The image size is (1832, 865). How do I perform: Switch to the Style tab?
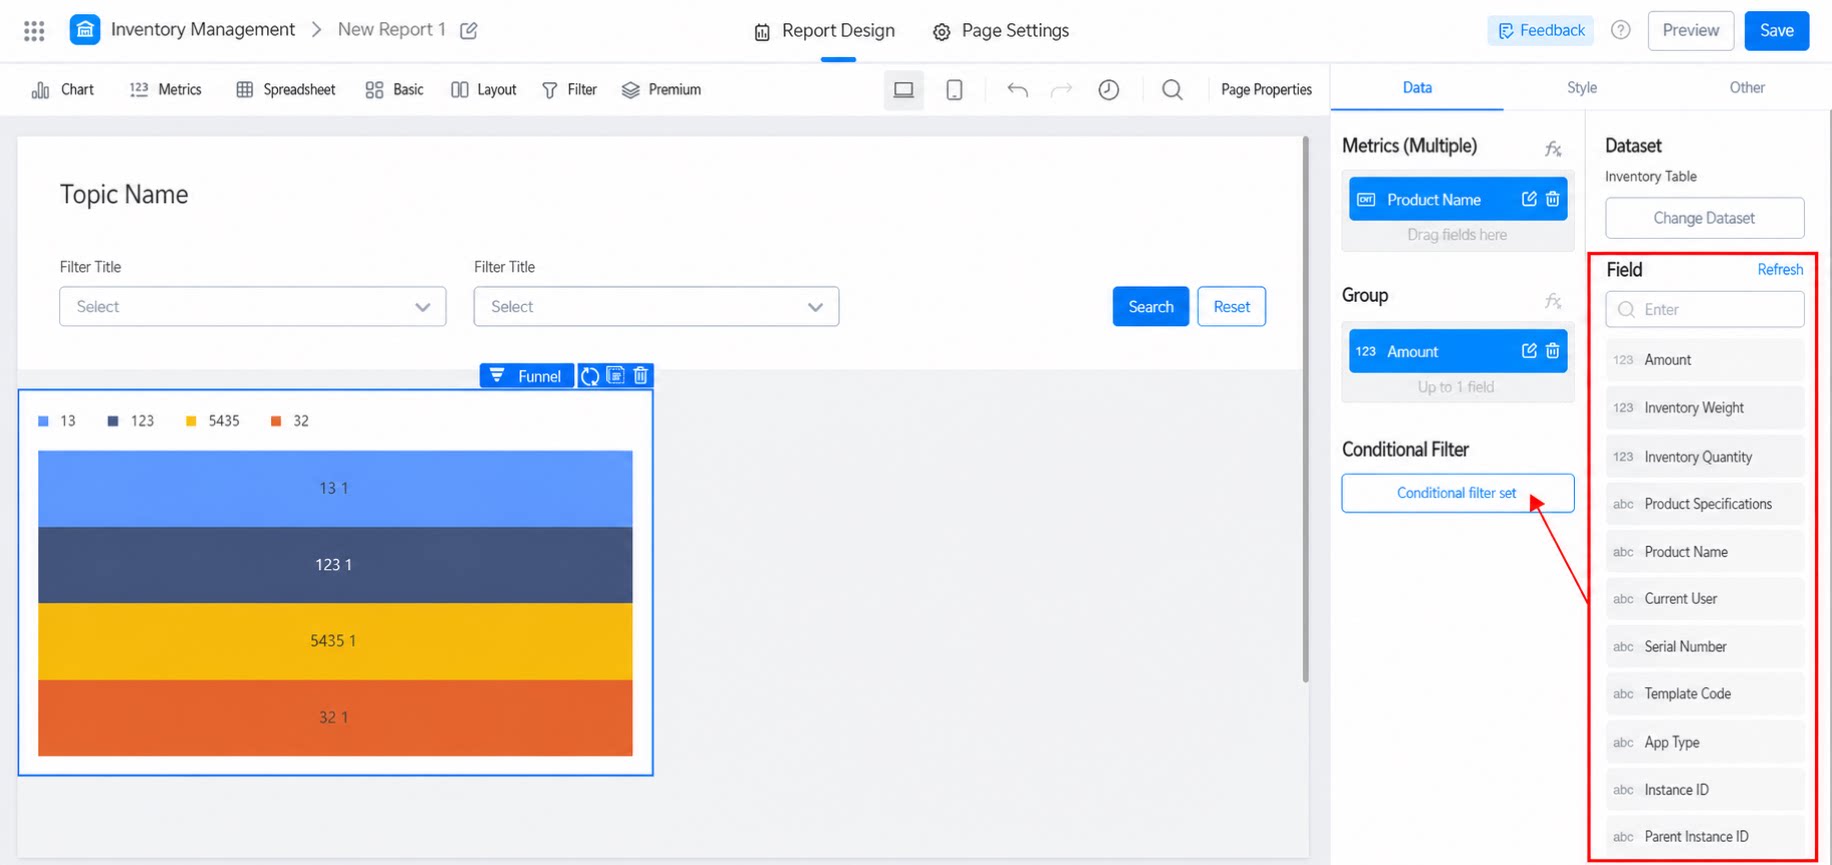click(1582, 88)
